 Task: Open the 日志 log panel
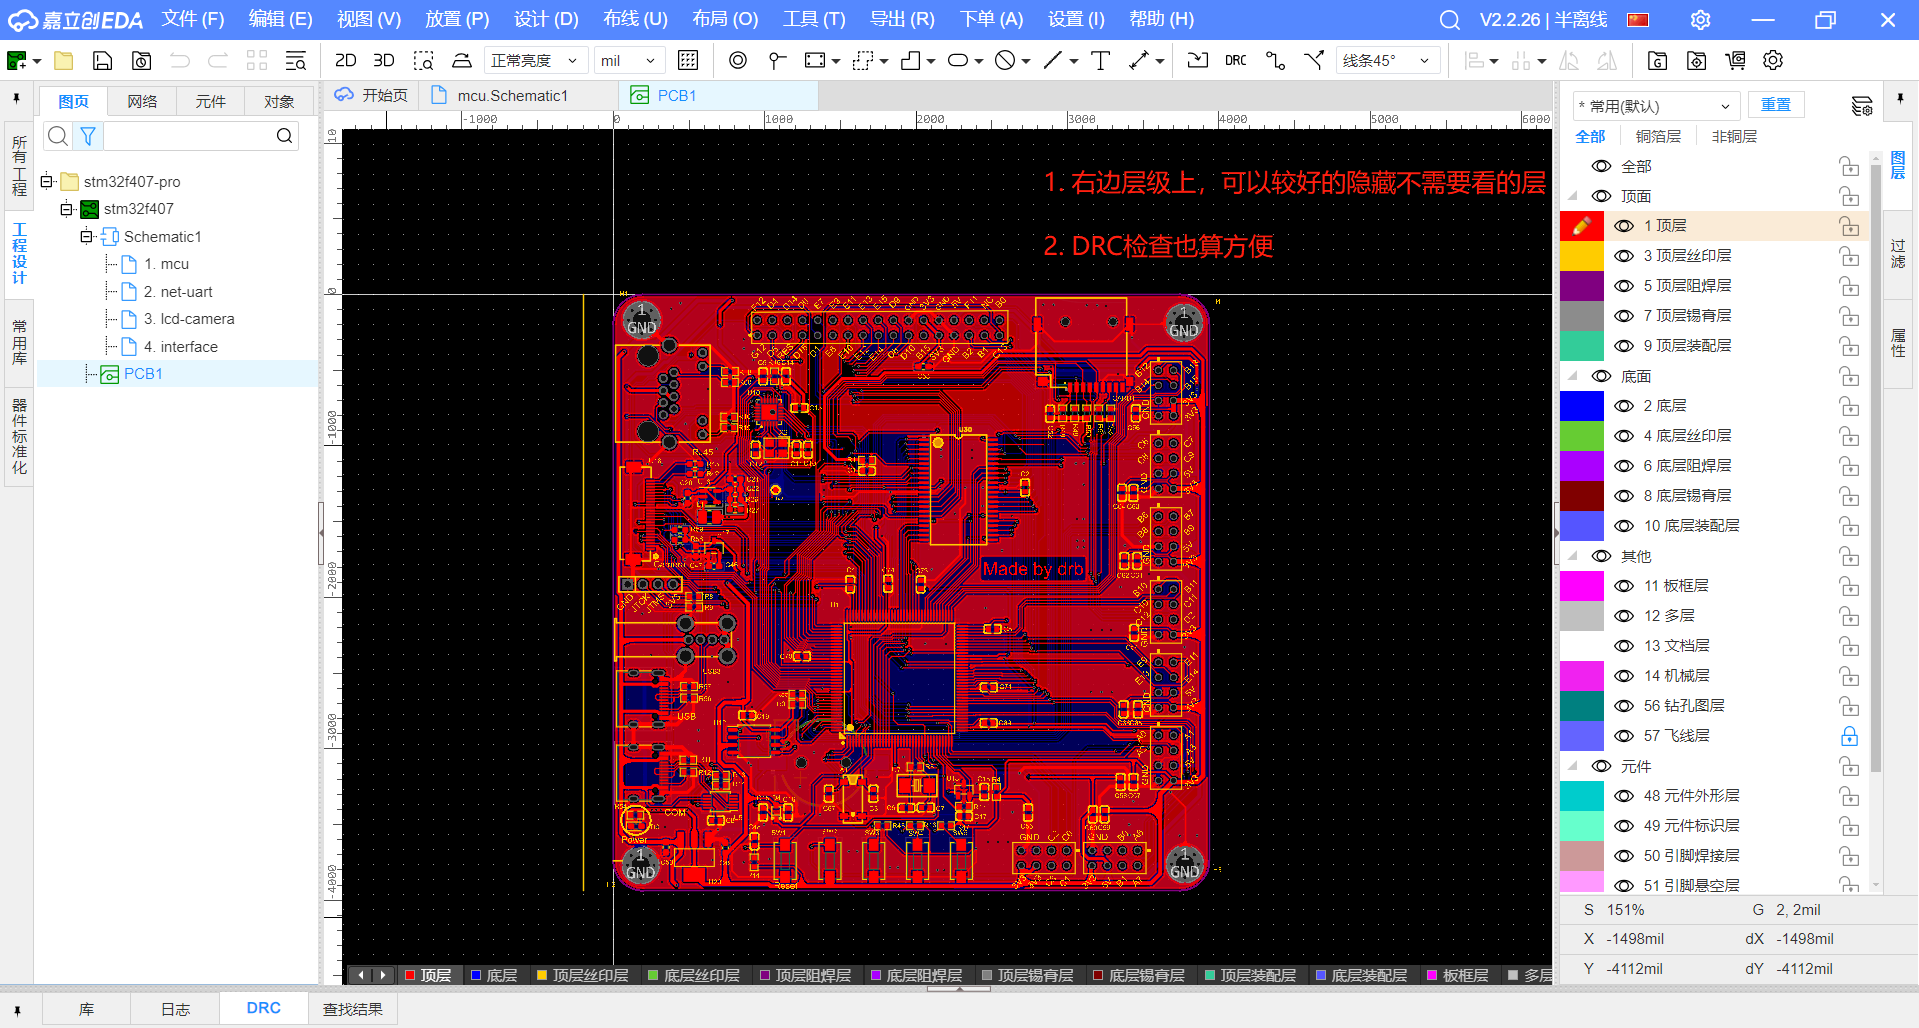pyautogui.click(x=175, y=1010)
